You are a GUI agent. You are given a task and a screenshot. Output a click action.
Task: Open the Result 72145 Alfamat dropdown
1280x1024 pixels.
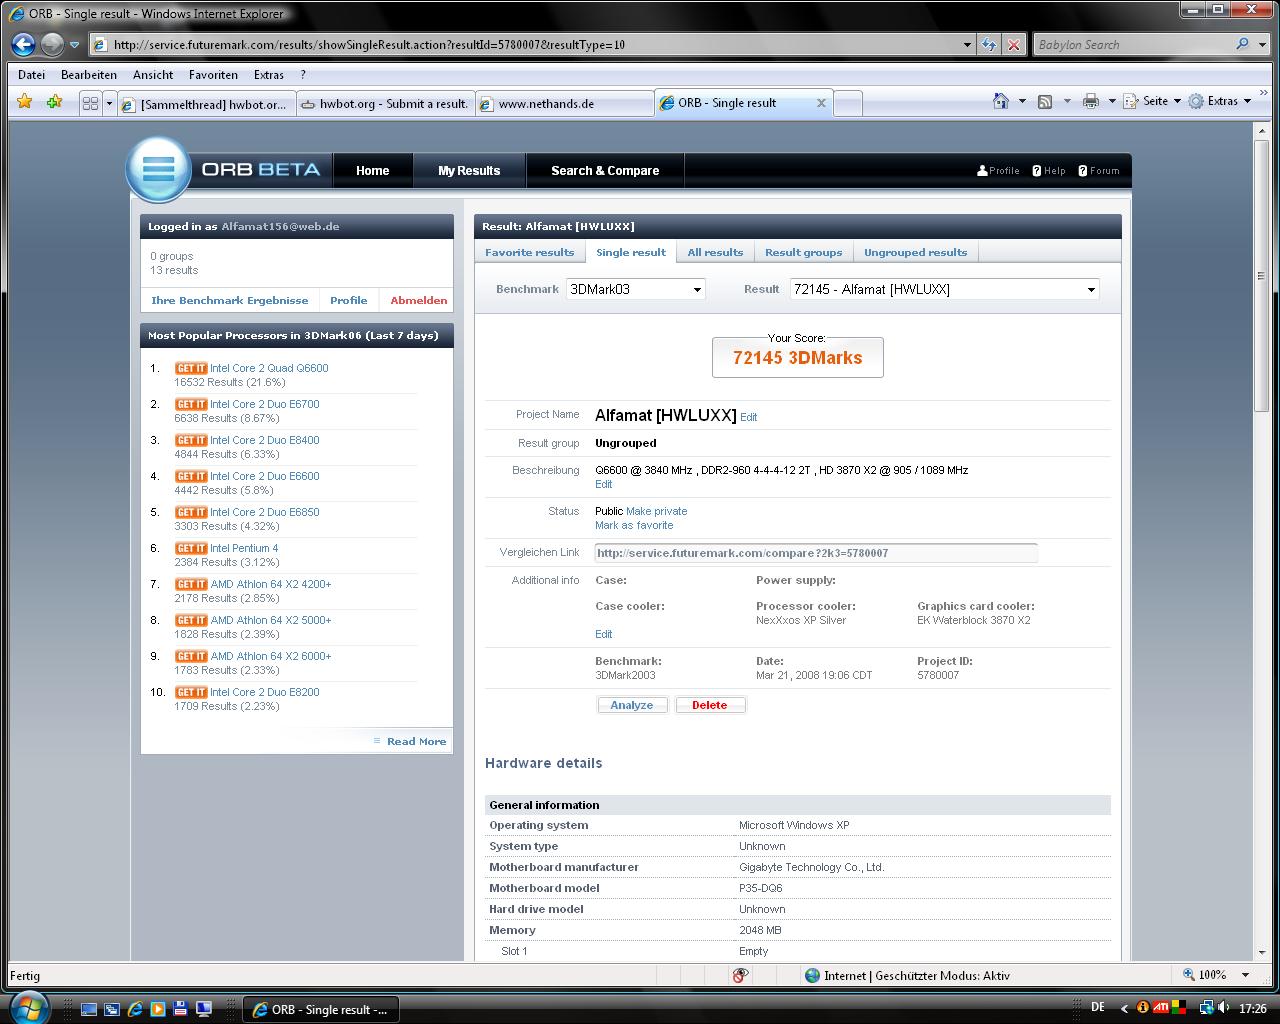pos(944,289)
